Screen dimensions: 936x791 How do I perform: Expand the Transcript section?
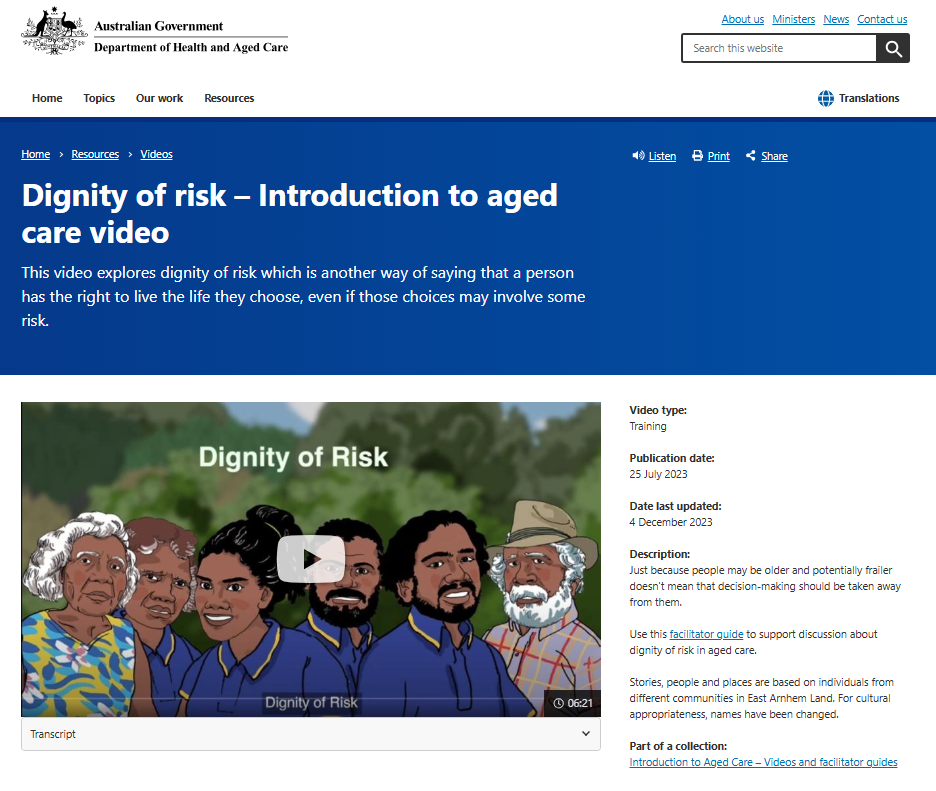(x=310, y=733)
